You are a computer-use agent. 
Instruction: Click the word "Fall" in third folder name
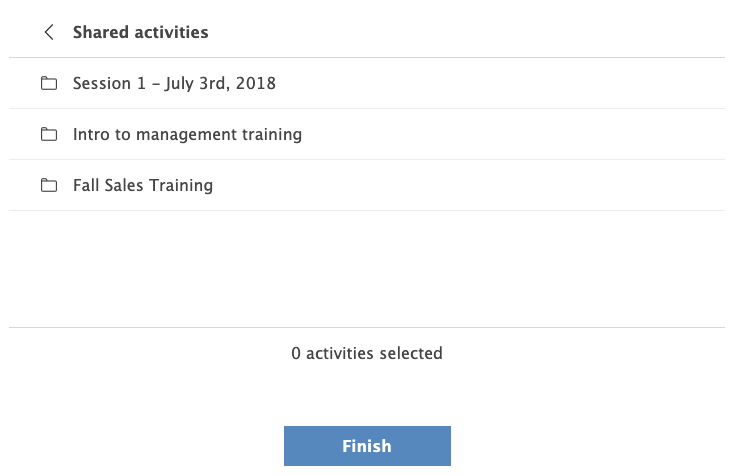coord(86,185)
